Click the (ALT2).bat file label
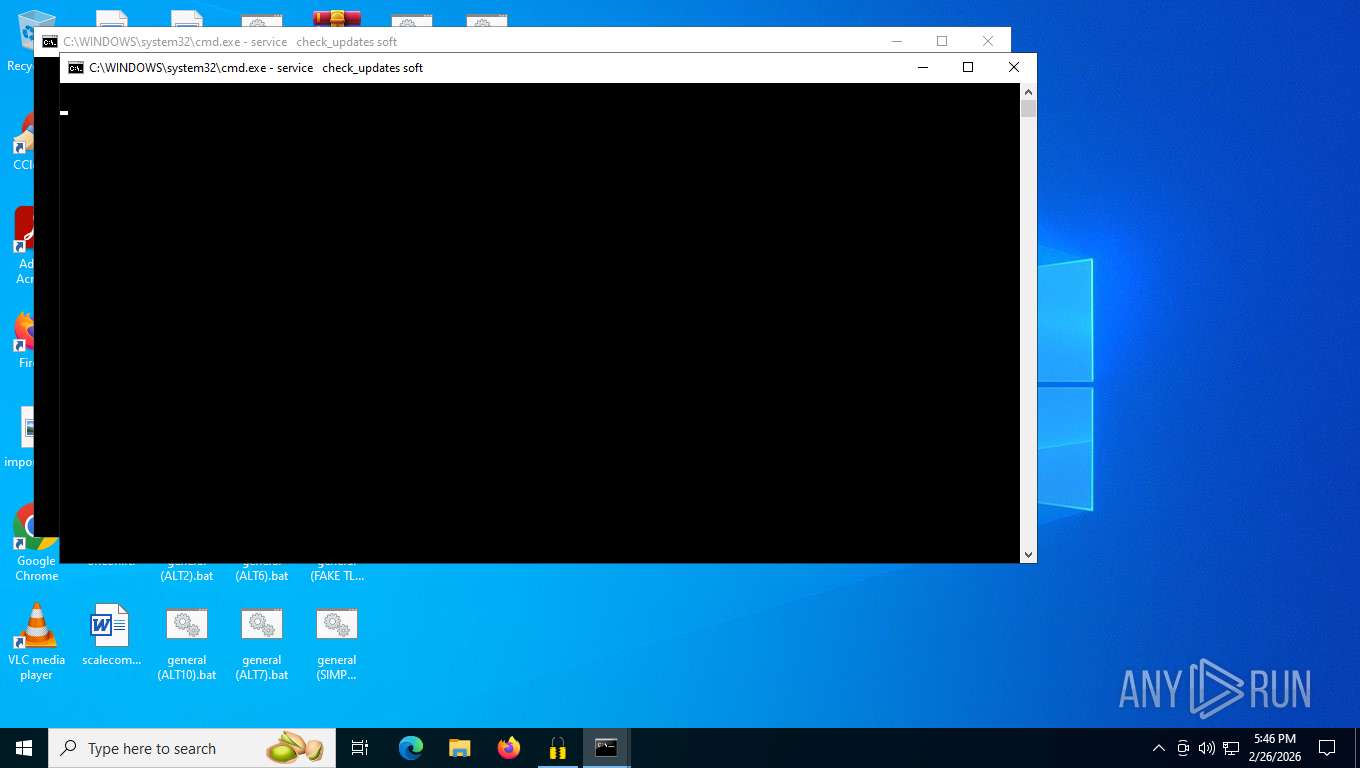The image size is (1360, 768). pos(187,575)
